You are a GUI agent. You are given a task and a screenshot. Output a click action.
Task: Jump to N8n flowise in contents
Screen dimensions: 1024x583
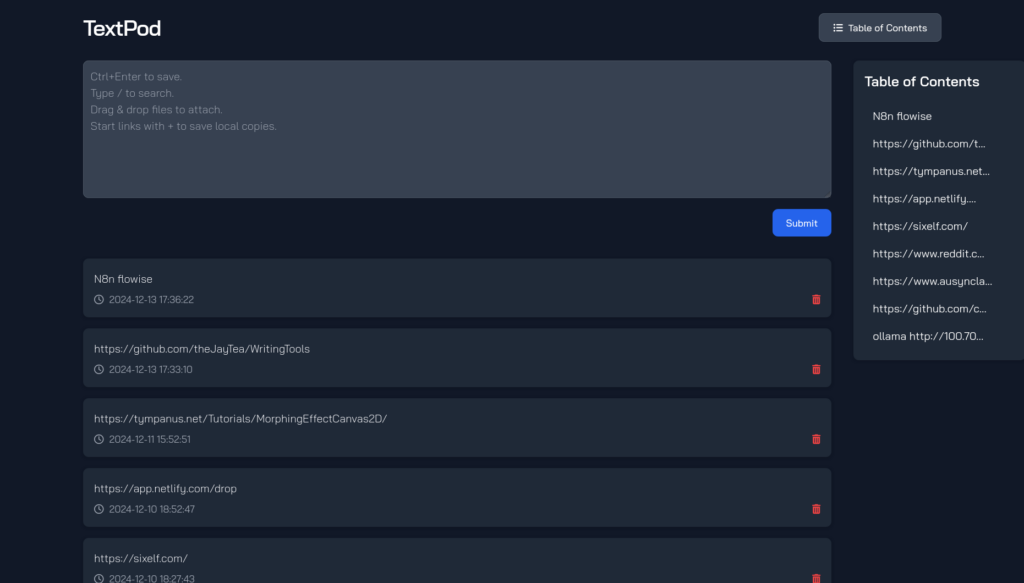tap(902, 116)
